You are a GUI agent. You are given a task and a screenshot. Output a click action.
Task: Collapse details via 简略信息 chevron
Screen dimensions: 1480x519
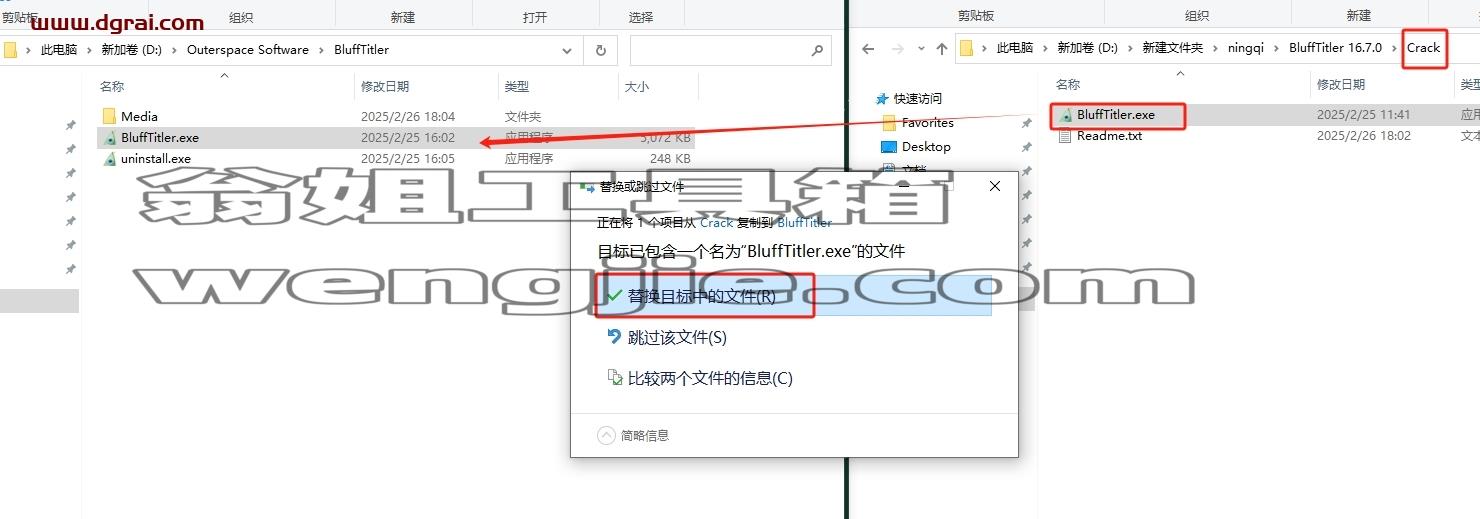pos(606,435)
